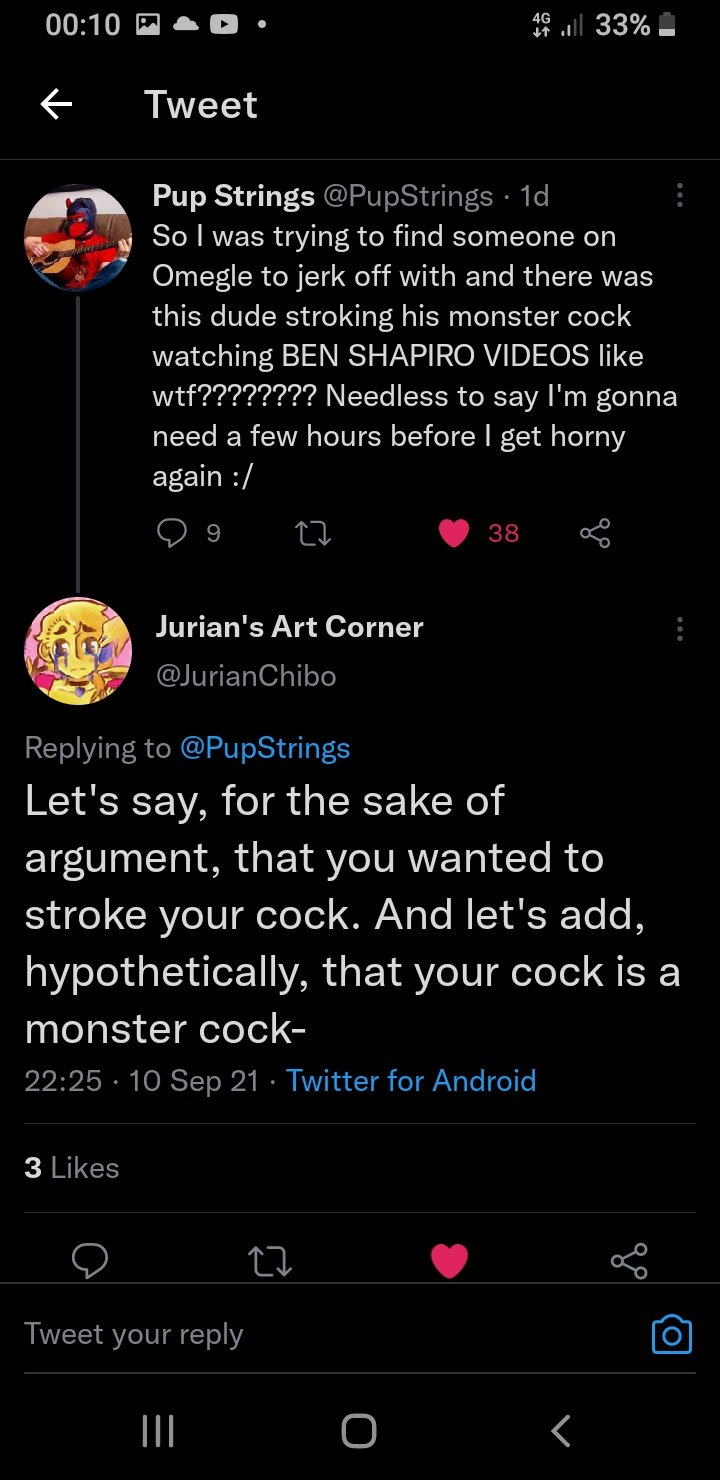The image size is (720, 1480).
Task: Open reply on Pup Strings tweet
Action: (171, 534)
